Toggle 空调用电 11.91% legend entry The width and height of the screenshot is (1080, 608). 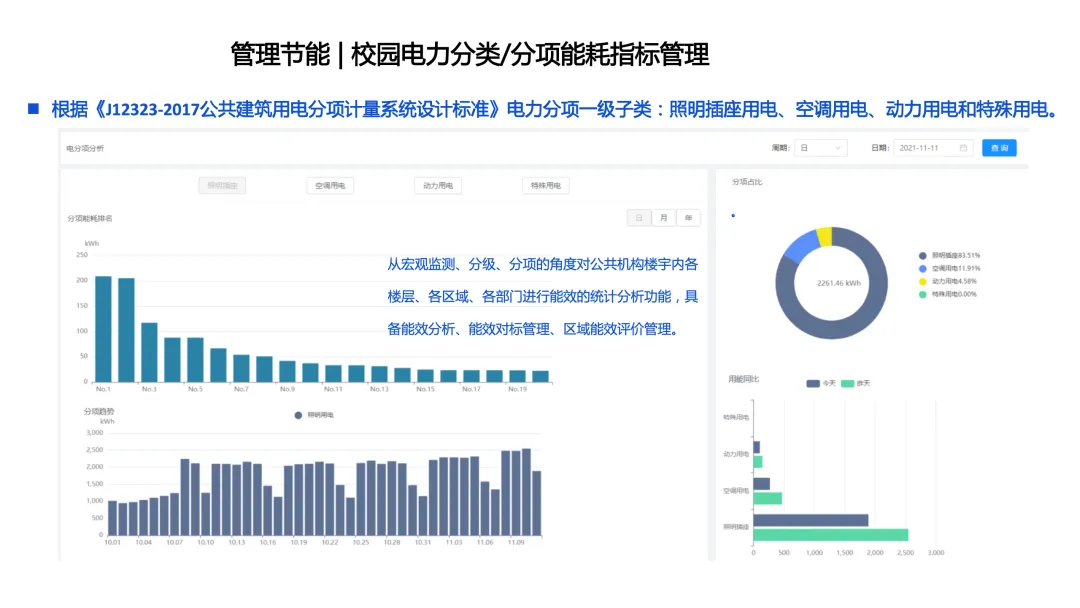click(x=949, y=269)
